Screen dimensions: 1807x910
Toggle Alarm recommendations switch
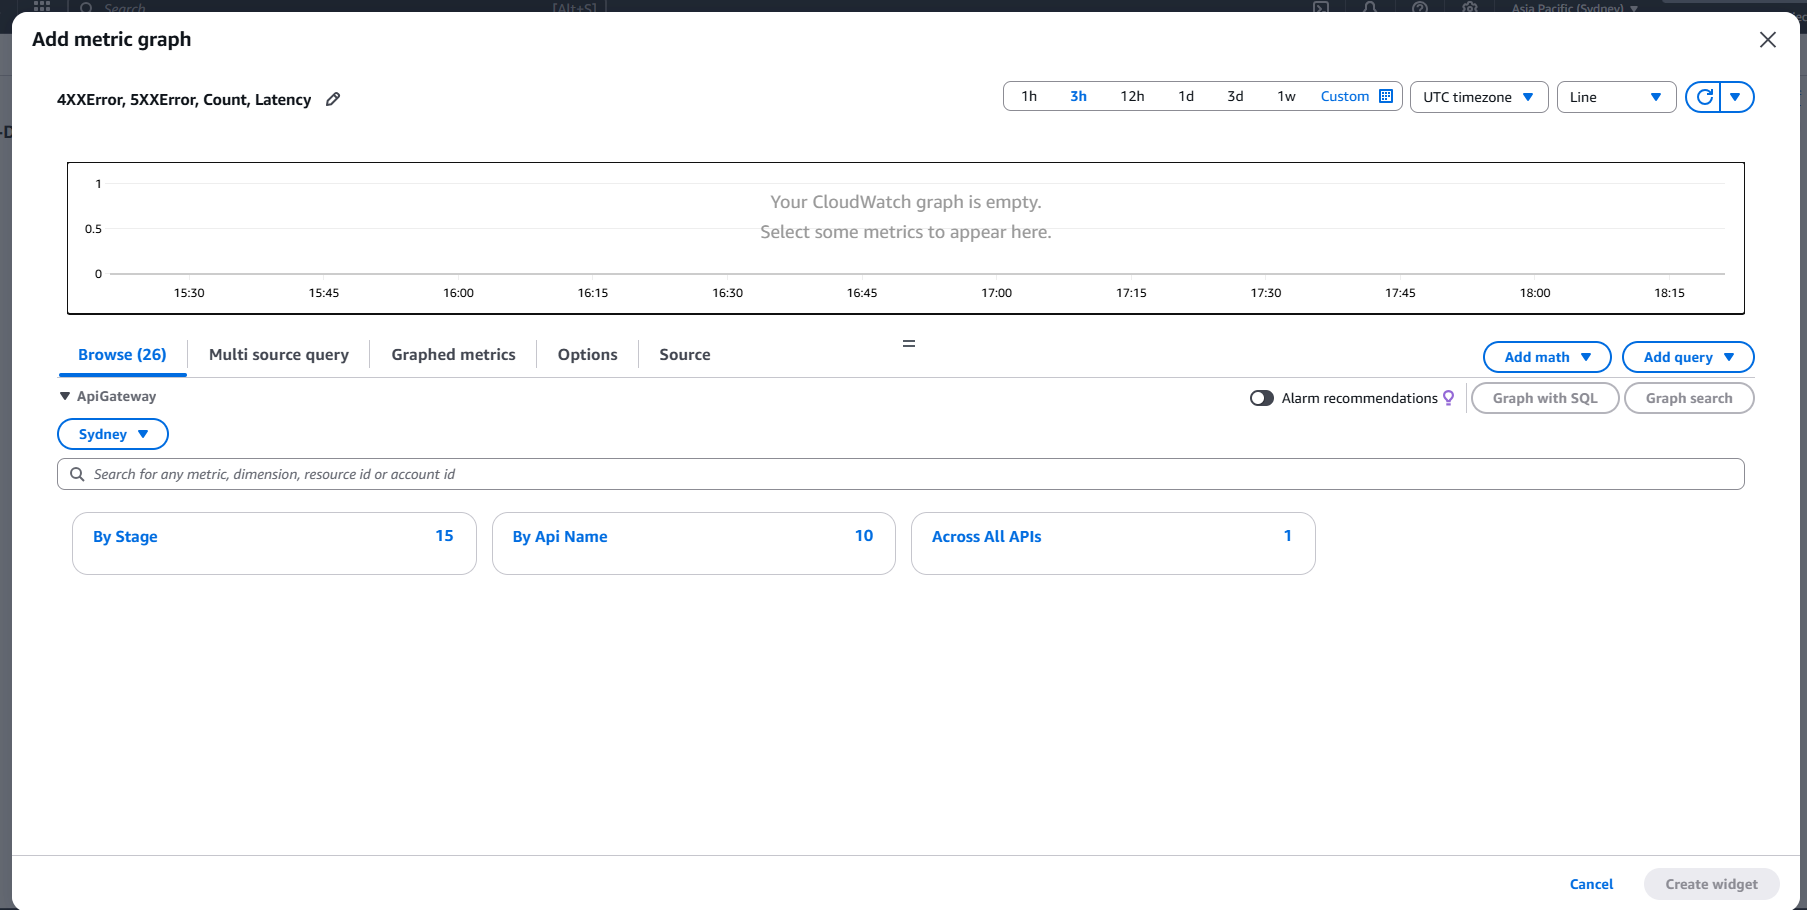1262,398
